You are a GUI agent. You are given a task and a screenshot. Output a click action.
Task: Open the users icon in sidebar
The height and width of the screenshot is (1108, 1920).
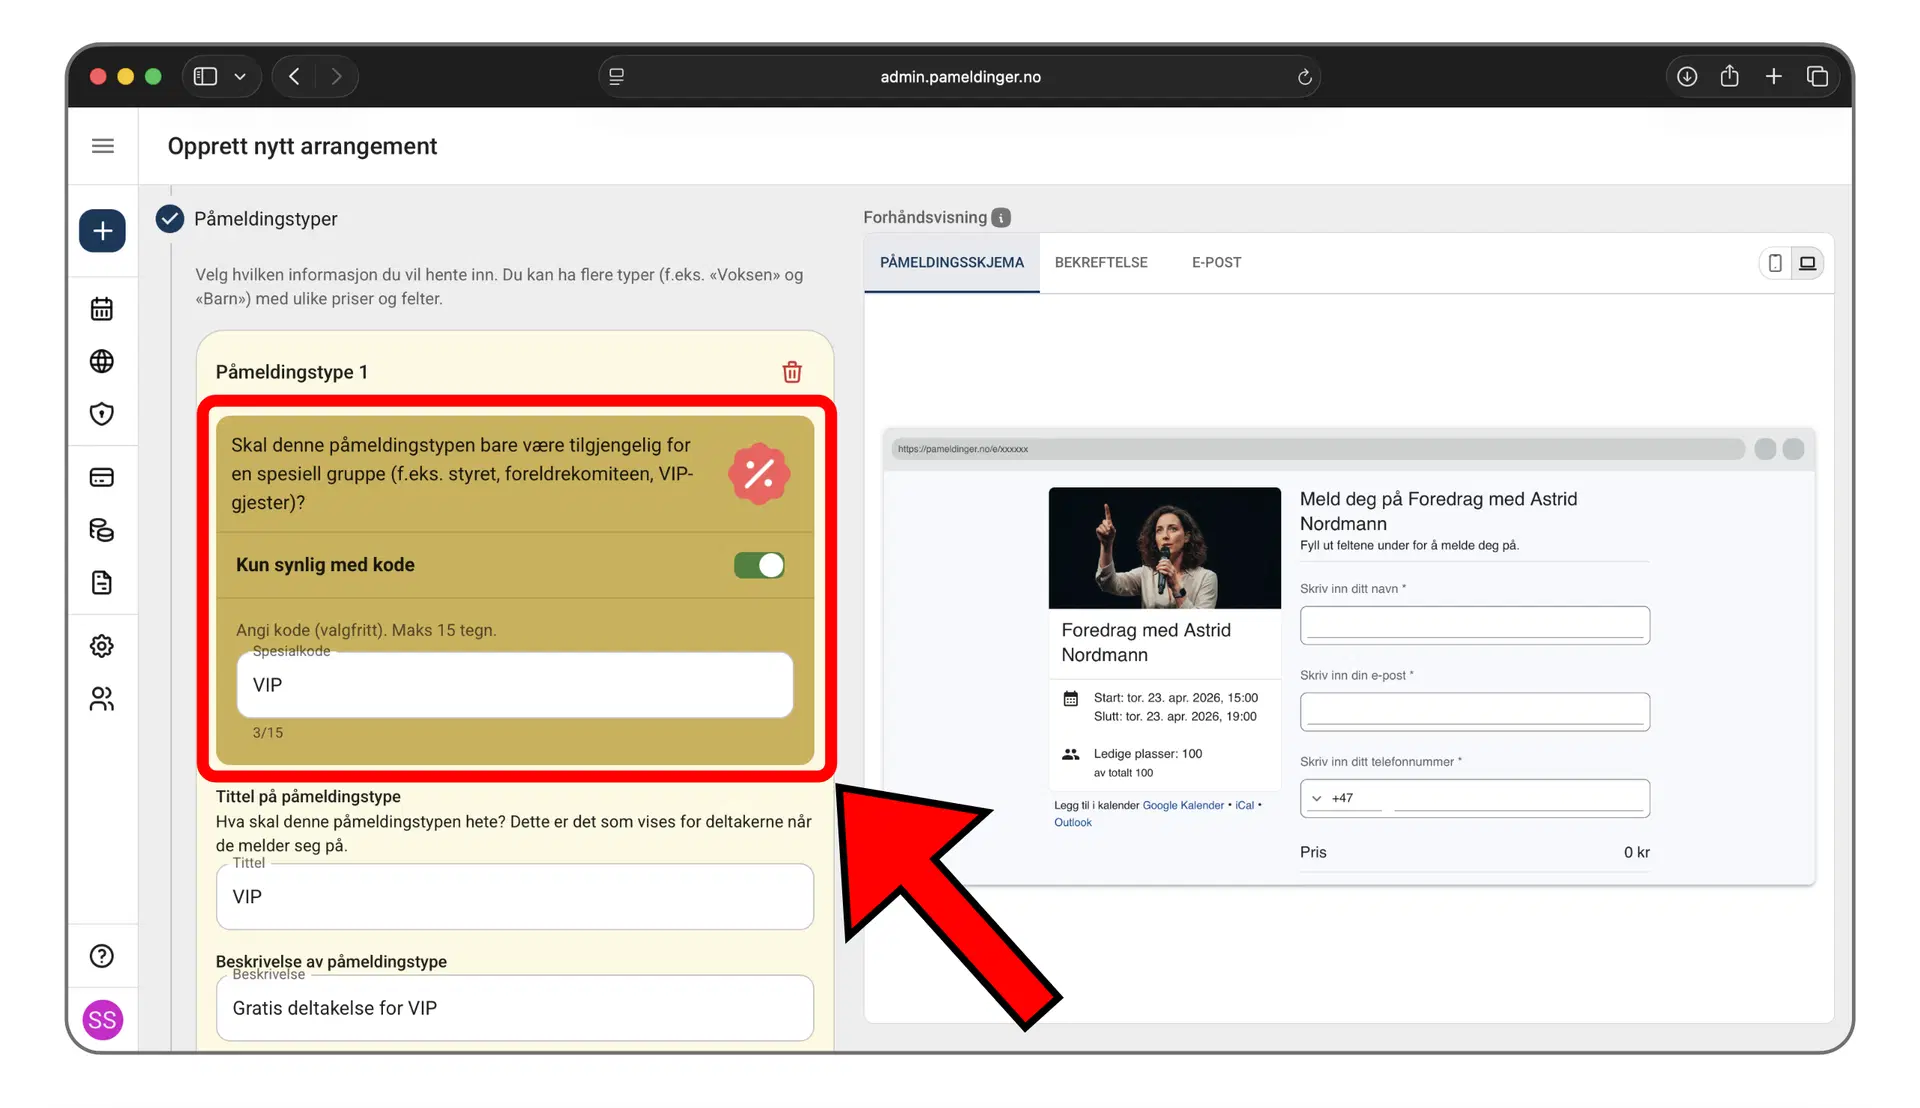102,699
